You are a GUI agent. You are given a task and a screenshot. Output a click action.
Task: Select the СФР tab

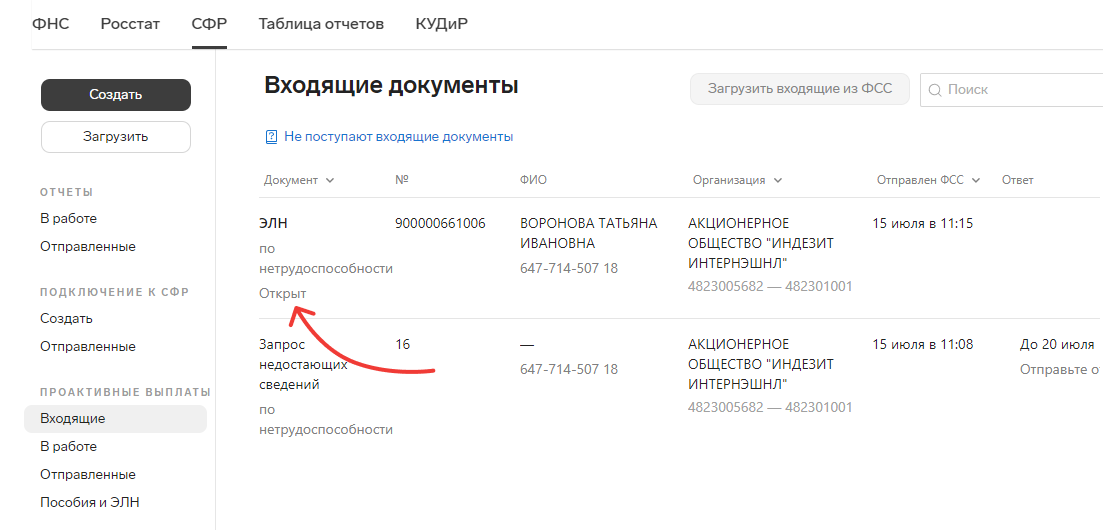pyautogui.click(x=209, y=24)
